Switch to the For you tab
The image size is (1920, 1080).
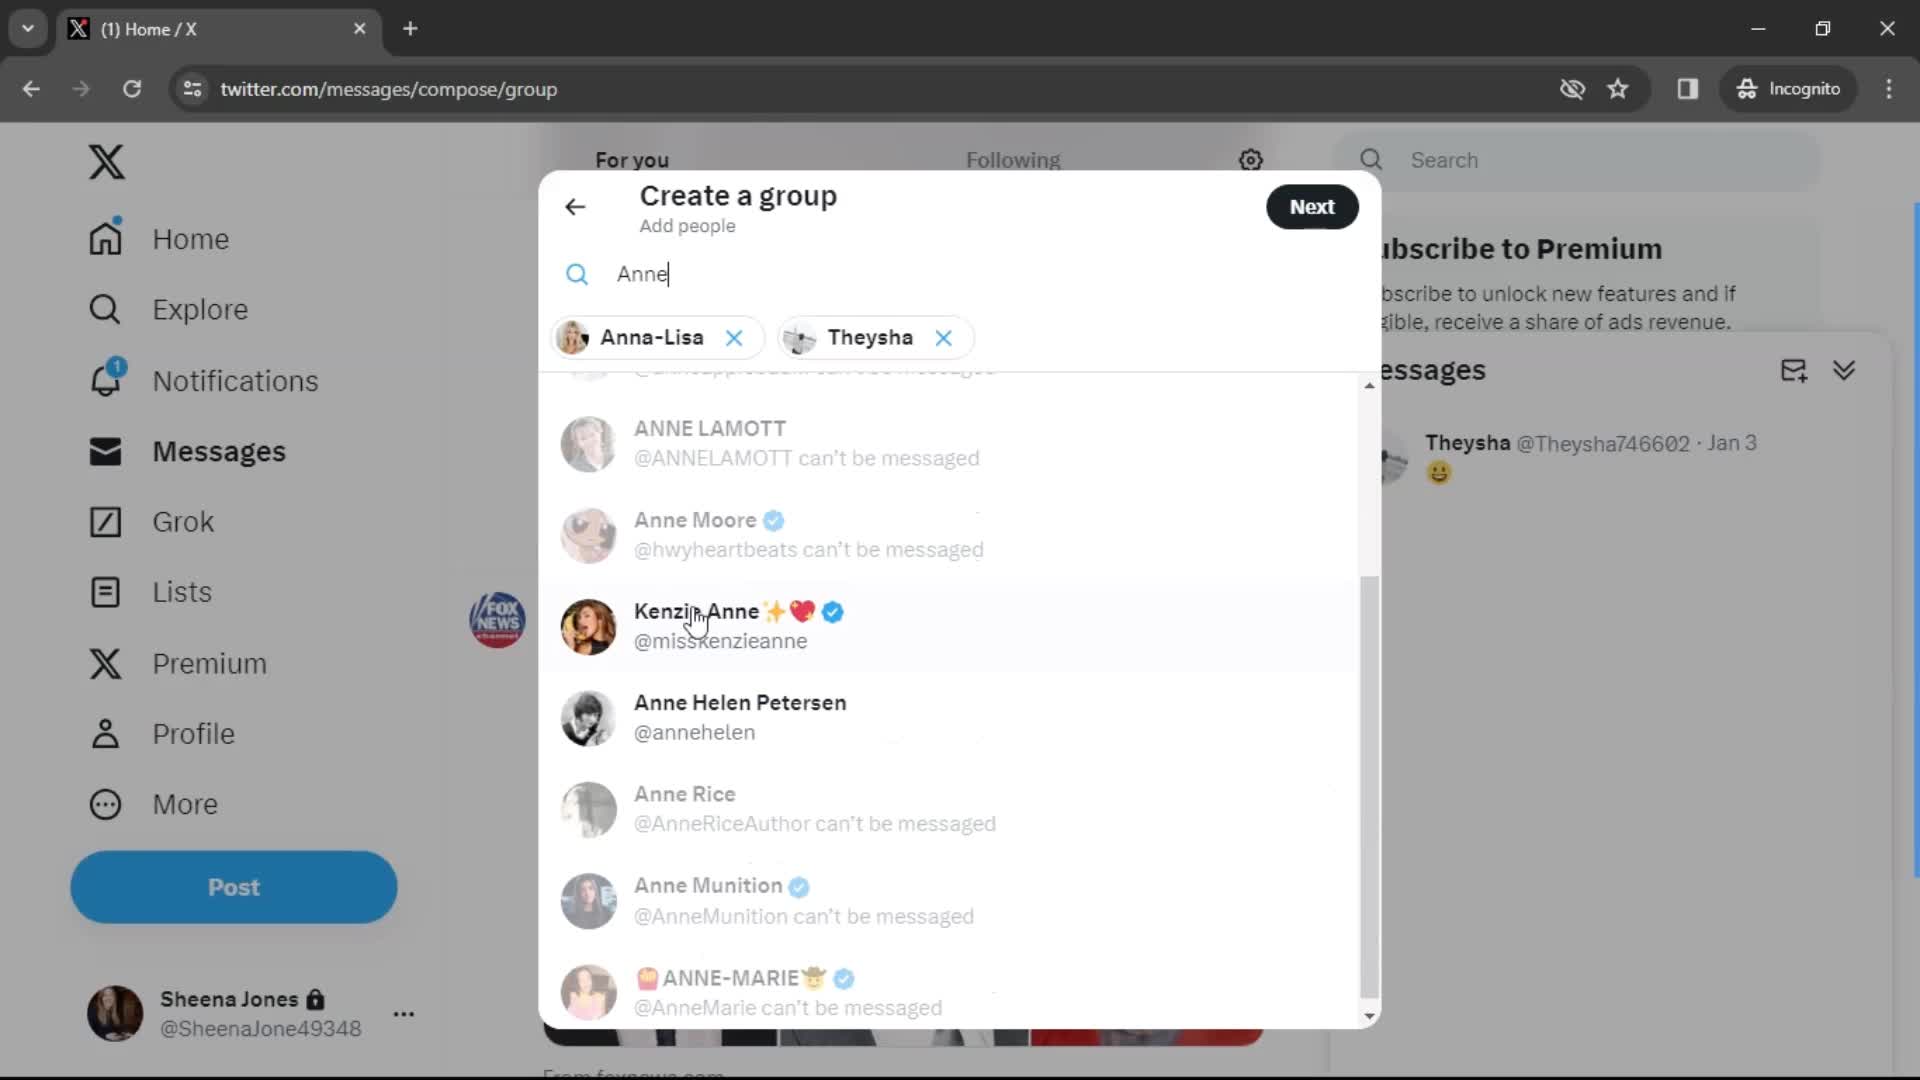632,158
